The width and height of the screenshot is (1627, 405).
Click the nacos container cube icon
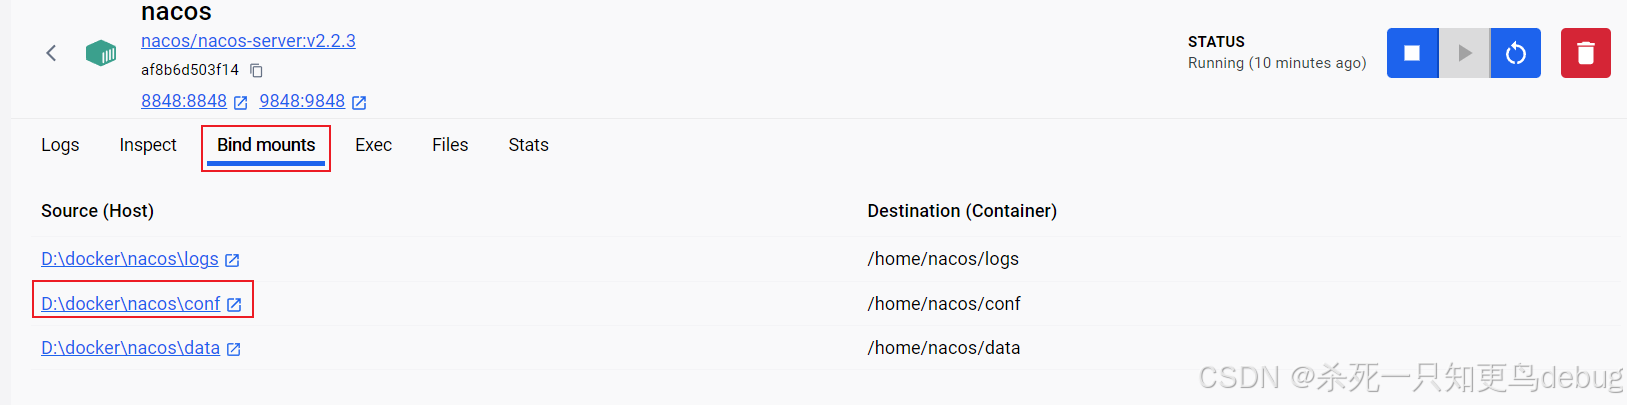[101, 53]
